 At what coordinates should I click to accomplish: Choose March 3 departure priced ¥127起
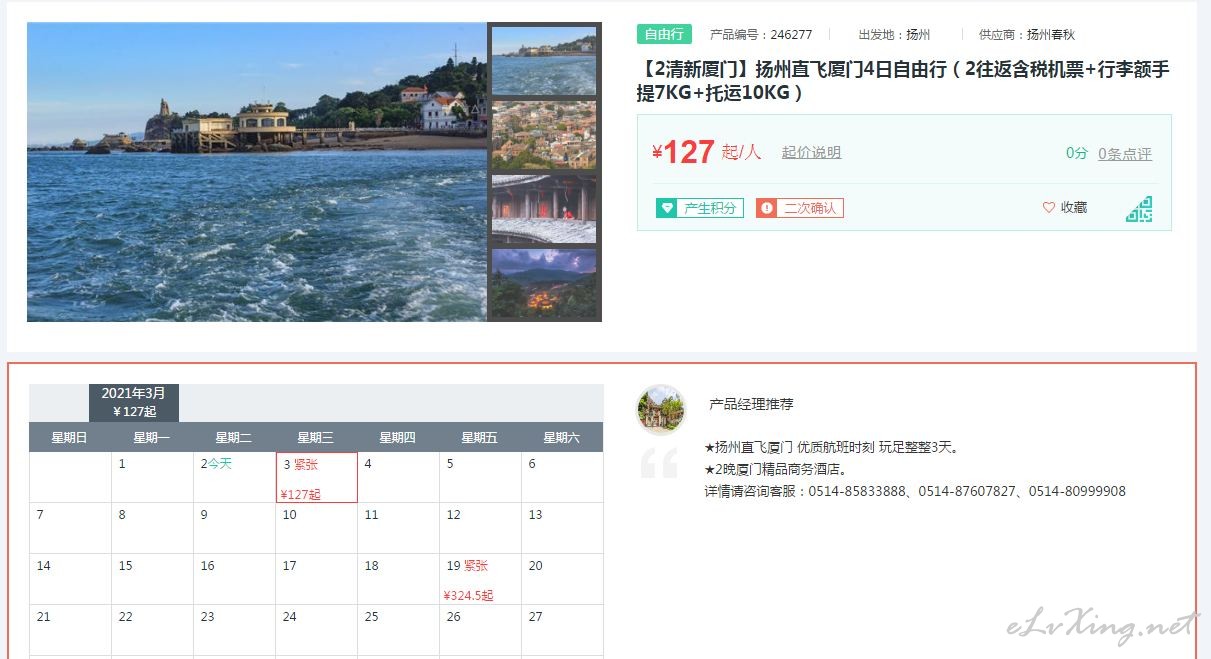317,478
